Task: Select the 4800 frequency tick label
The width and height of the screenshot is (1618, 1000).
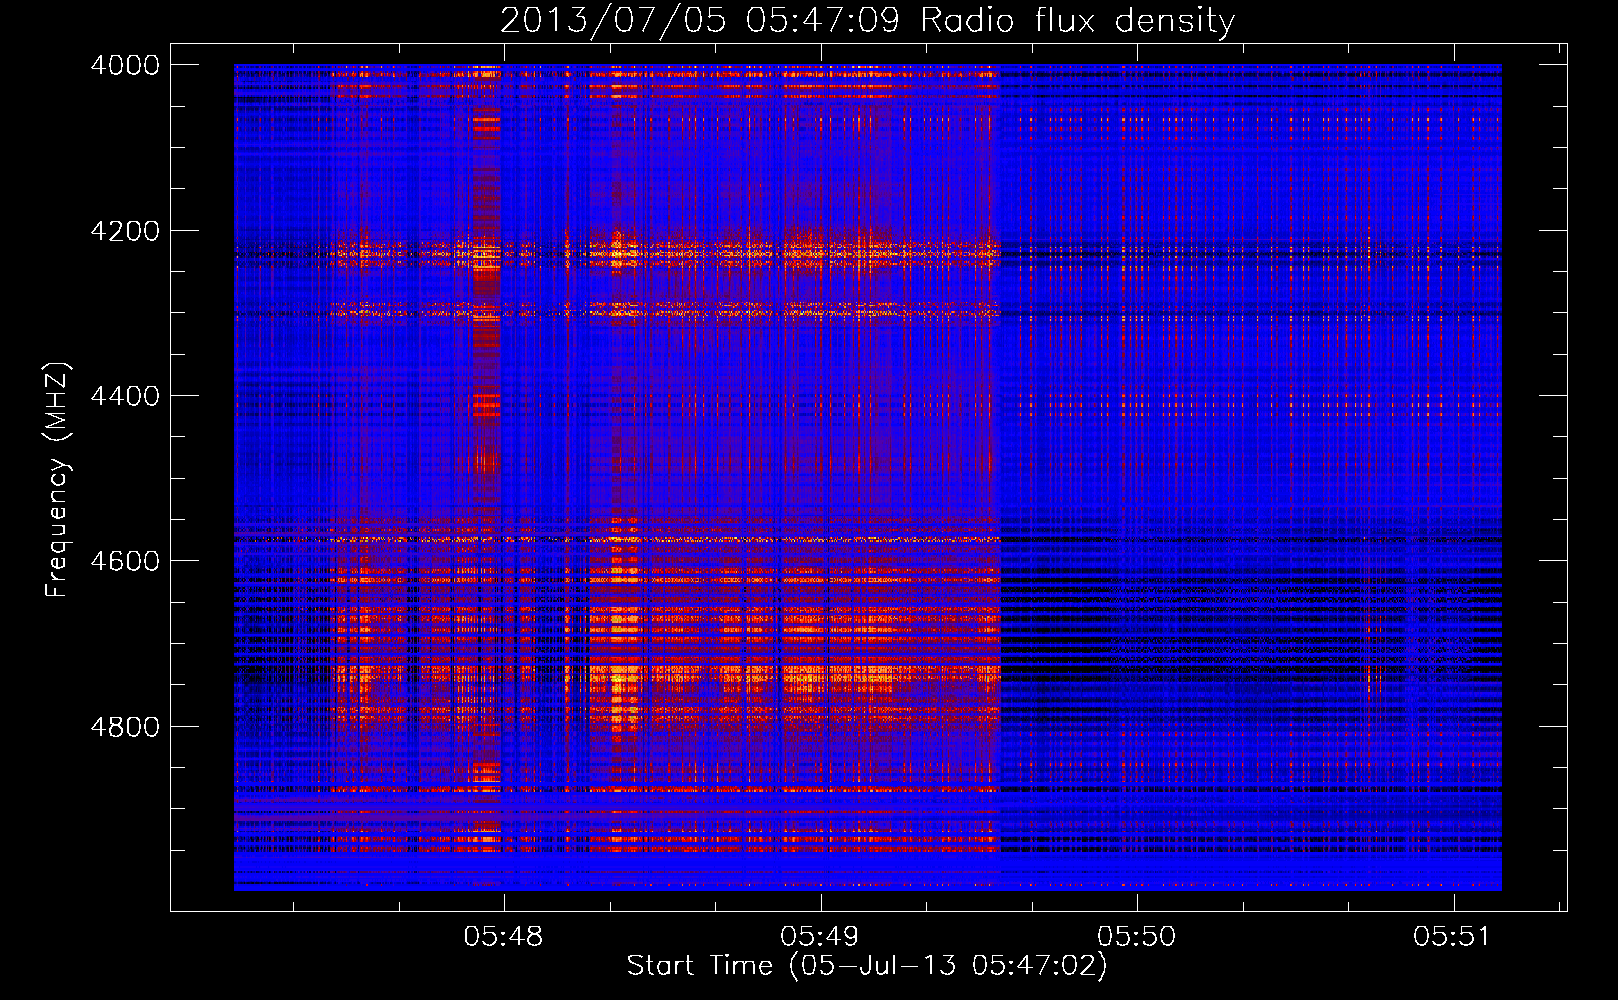Action: [x=125, y=727]
